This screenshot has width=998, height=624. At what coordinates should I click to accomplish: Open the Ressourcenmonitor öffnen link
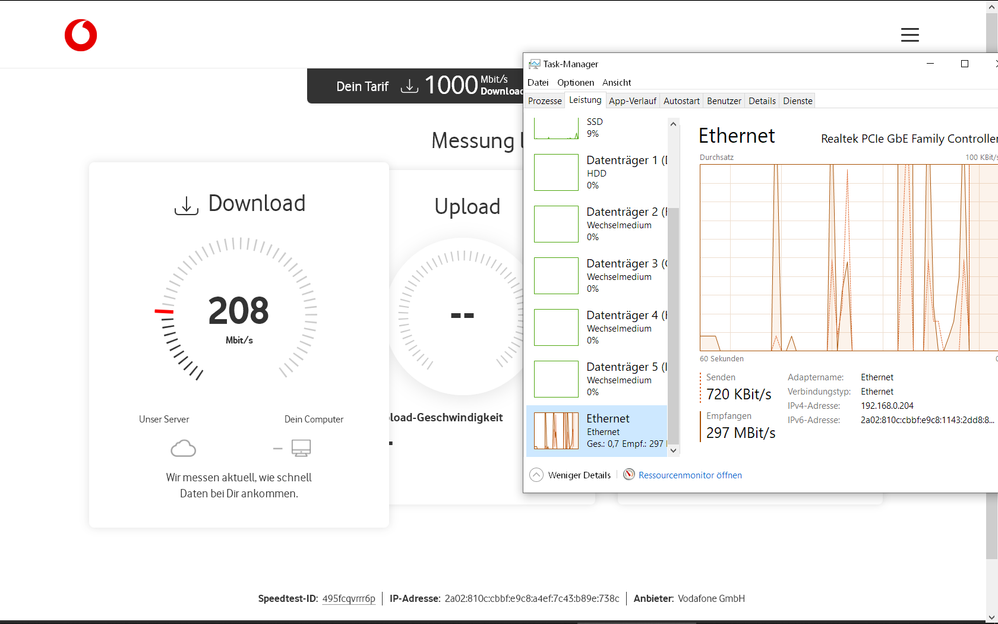[690, 475]
